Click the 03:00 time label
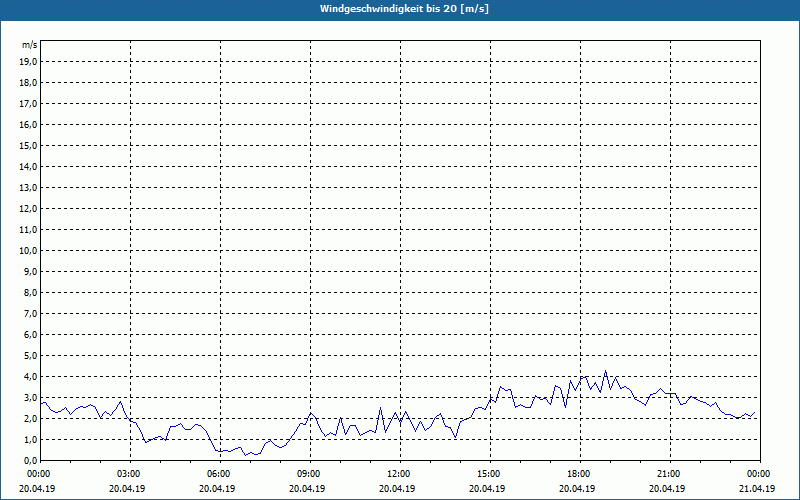Viewport: 800px width, 500px height. click(x=131, y=474)
